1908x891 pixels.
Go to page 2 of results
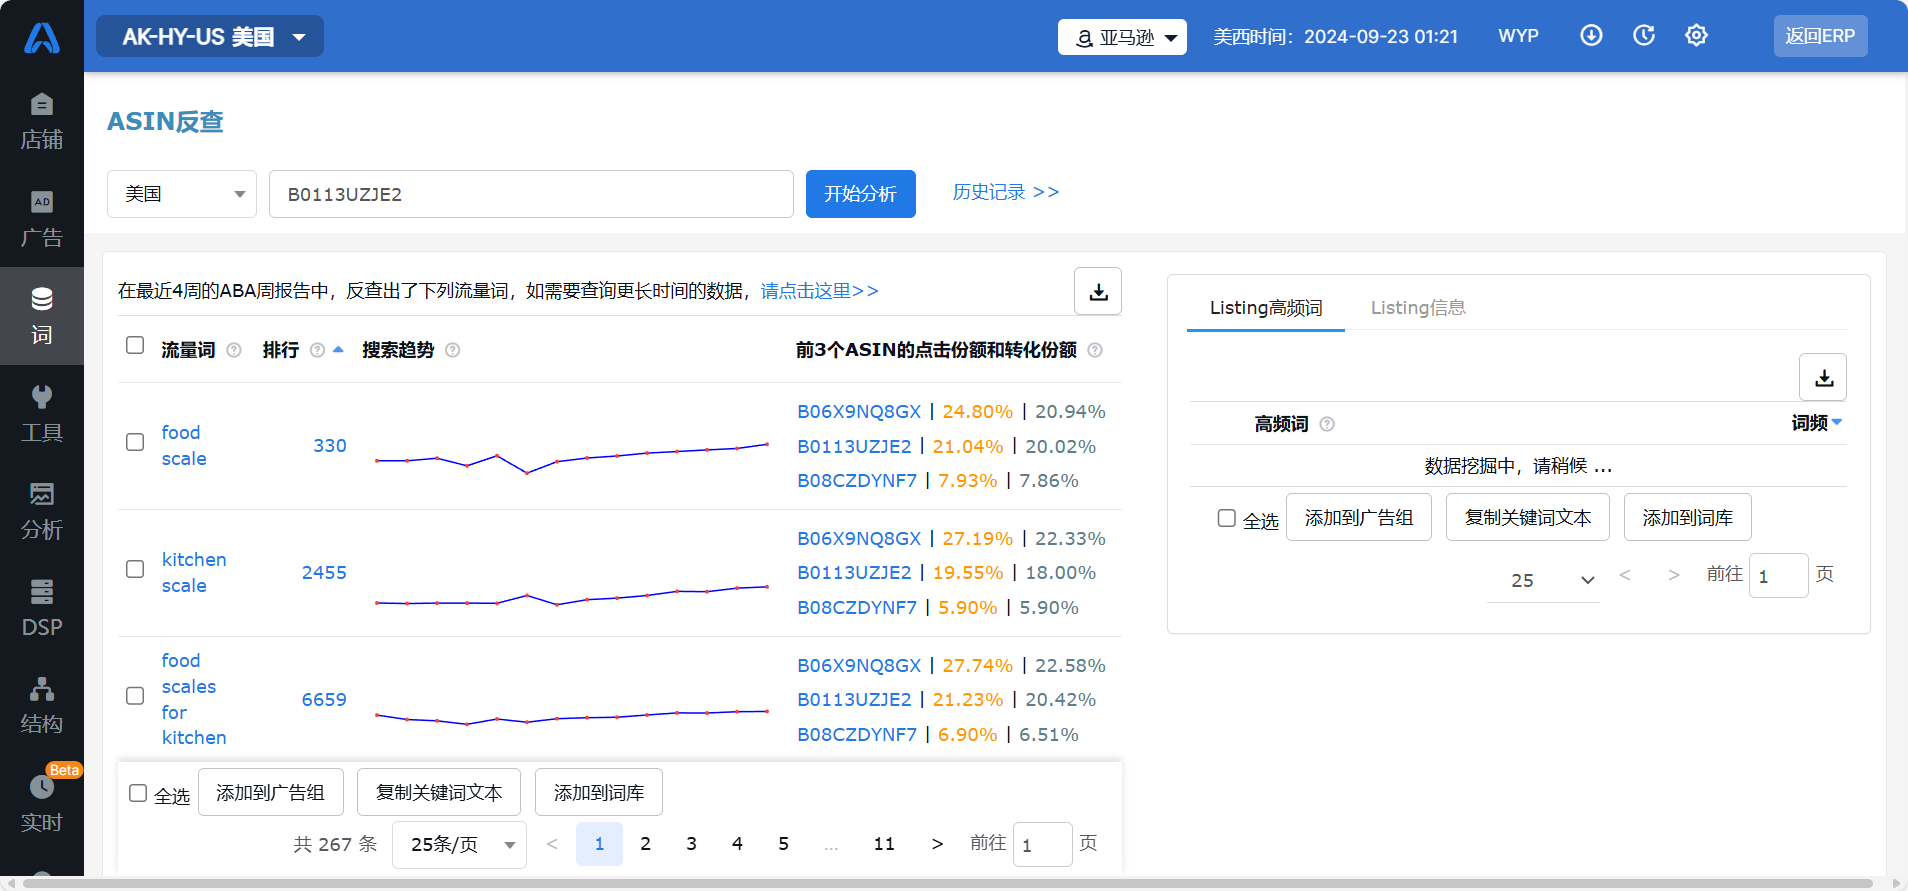tap(645, 844)
